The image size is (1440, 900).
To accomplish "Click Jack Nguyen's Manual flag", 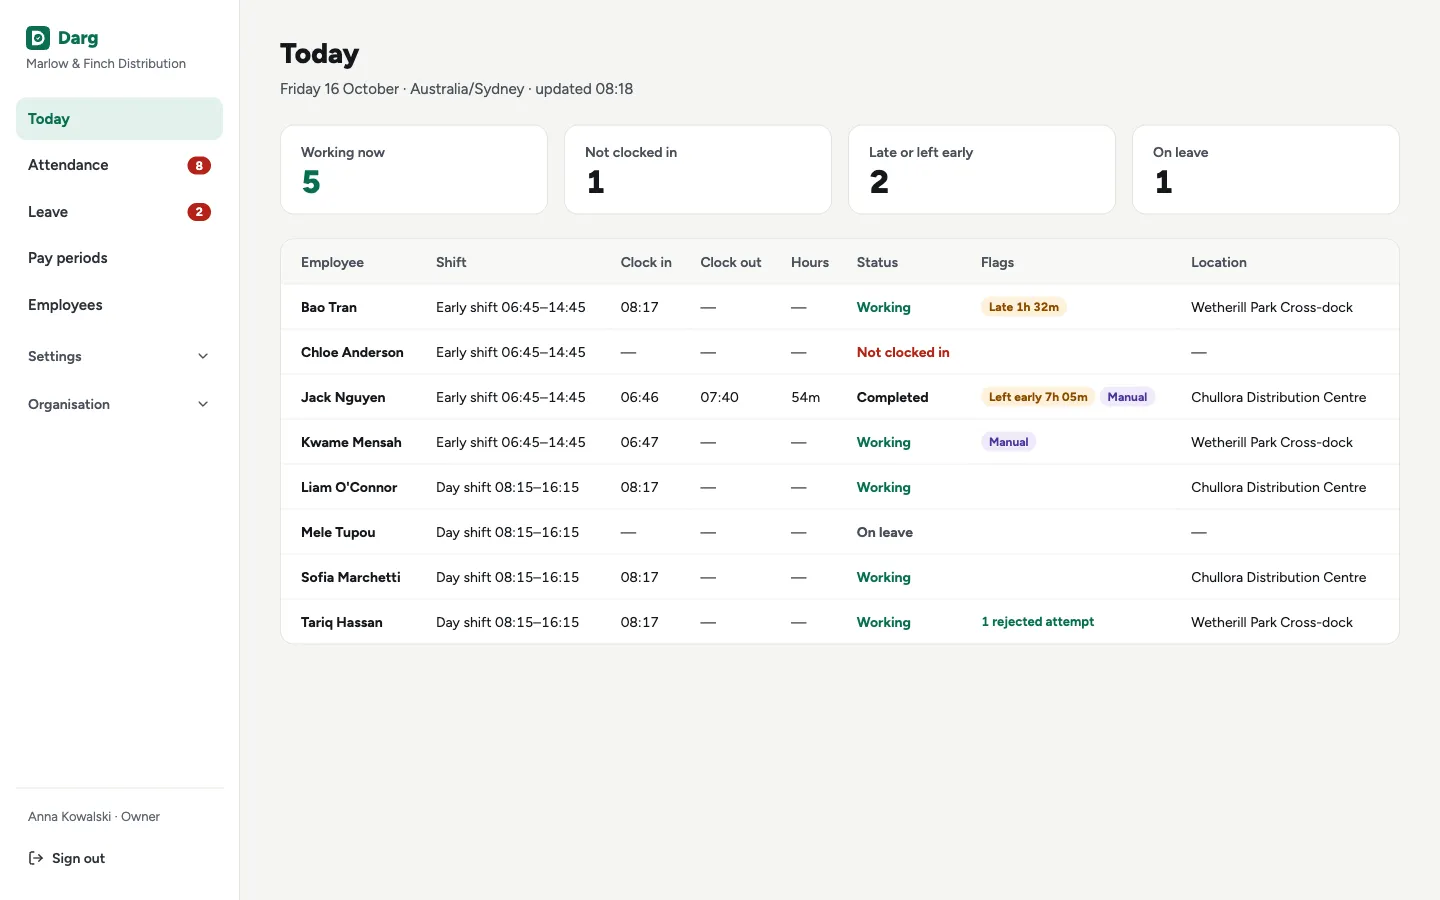I will [x=1127, y=397].
